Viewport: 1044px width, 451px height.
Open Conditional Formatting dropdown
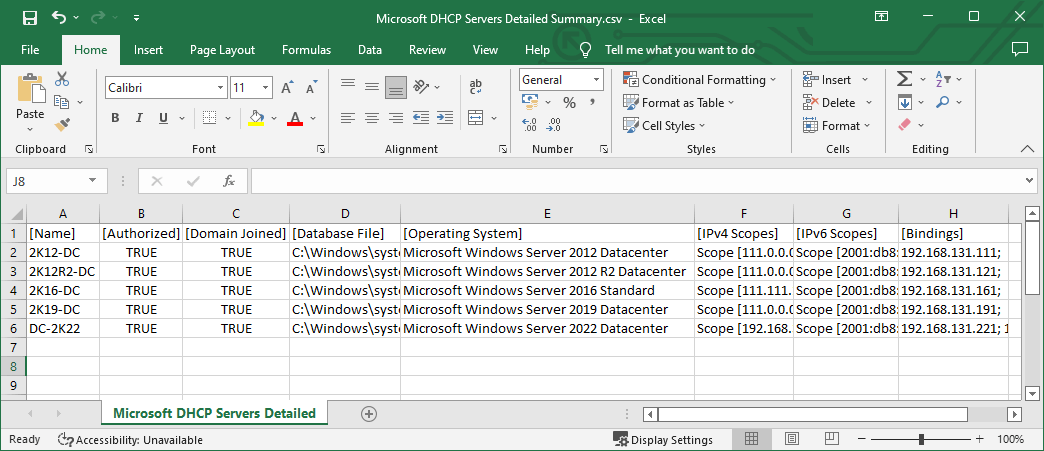pyautogui.click(x=700, y=79)
